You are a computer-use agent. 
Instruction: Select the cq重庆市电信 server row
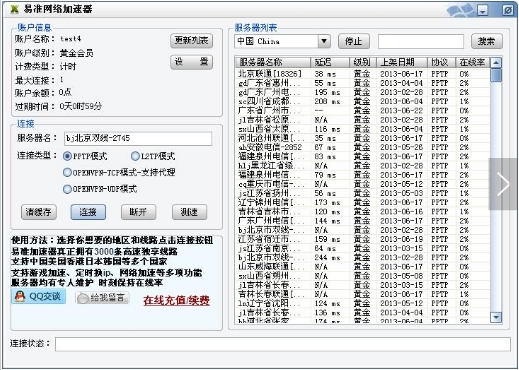click(363, 184)
